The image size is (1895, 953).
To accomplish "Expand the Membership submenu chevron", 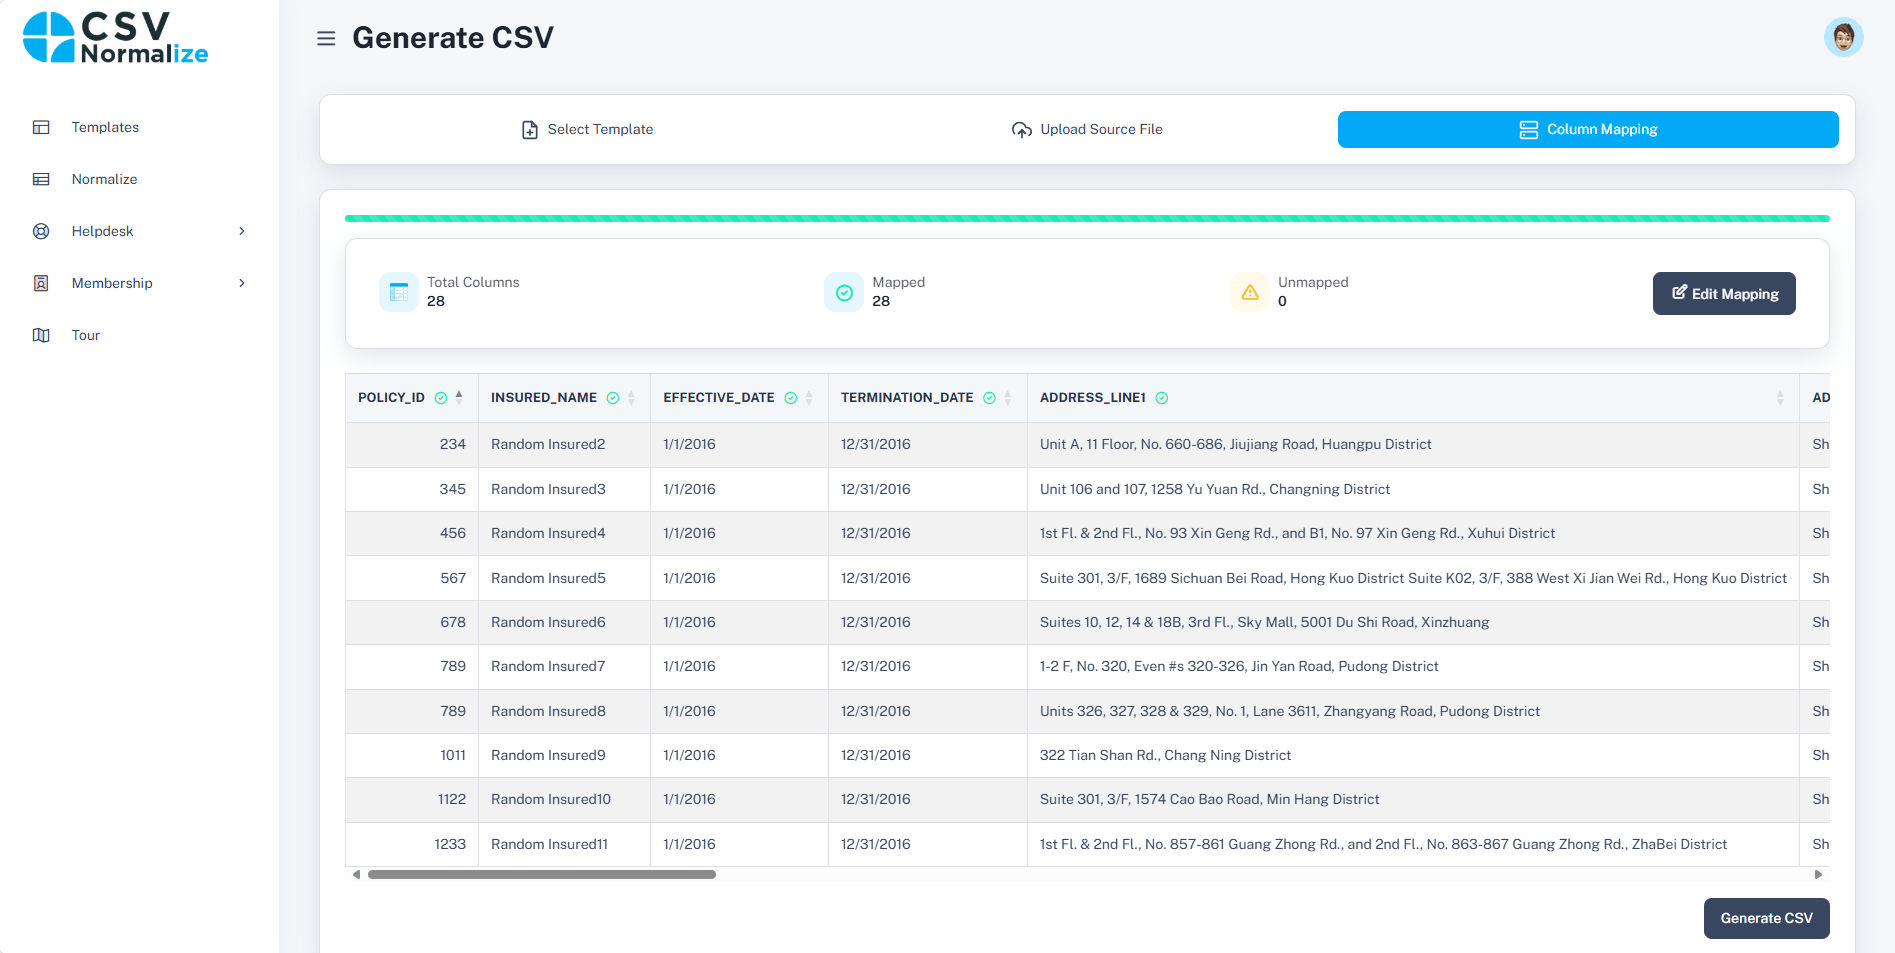I will click(242, 283).
